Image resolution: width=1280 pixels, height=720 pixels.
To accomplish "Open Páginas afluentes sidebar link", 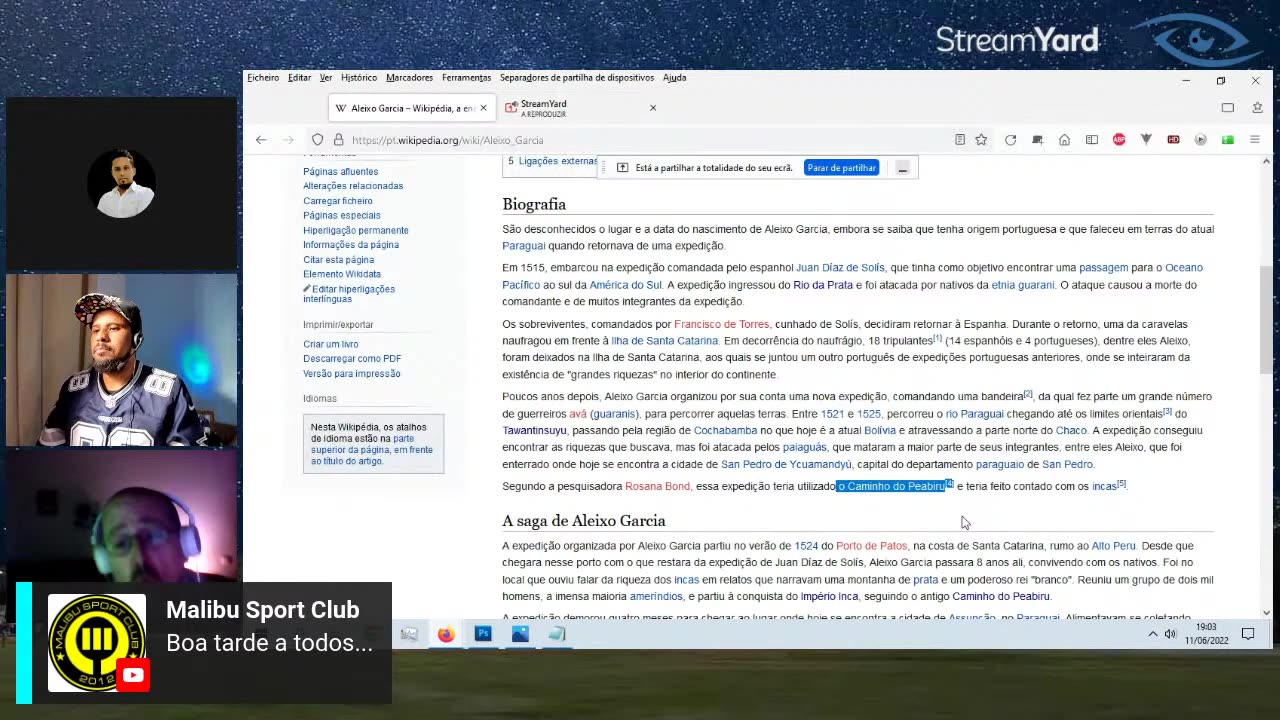I will point(341,172).
